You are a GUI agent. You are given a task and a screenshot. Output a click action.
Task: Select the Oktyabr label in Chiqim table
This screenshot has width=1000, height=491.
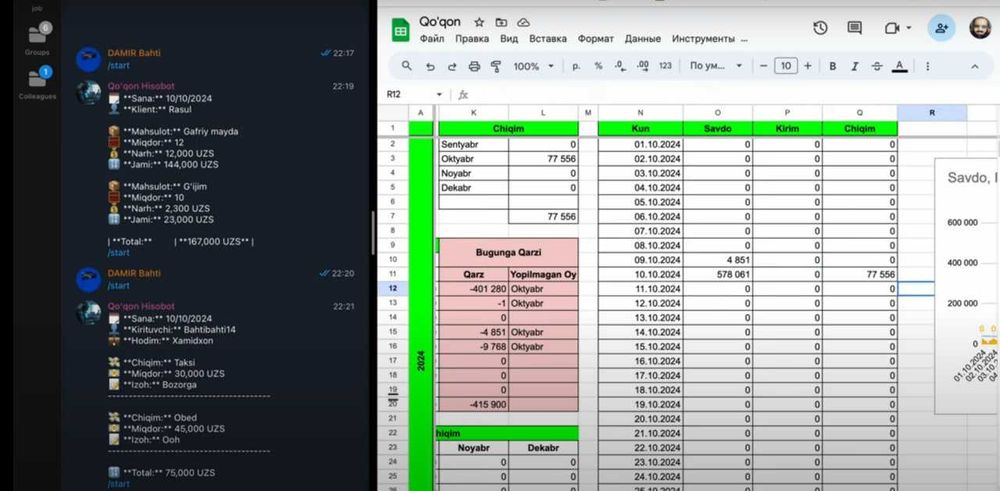pyautogui.click(x=473, y=159)
